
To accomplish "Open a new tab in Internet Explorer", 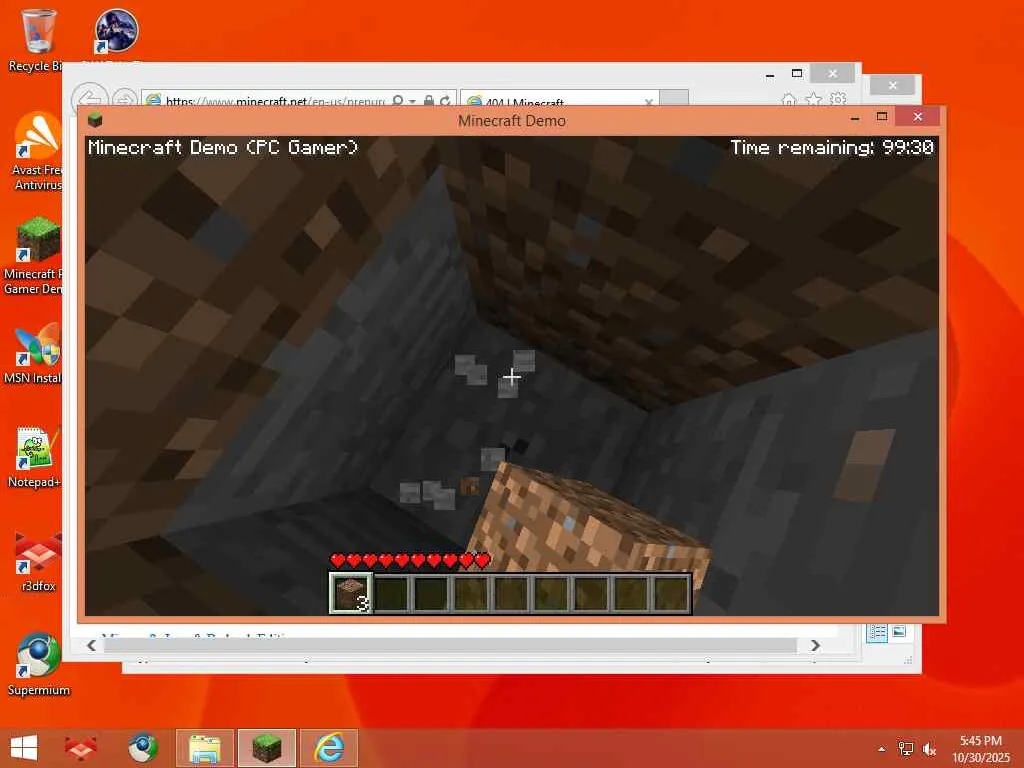I will [x=674, y=98].
